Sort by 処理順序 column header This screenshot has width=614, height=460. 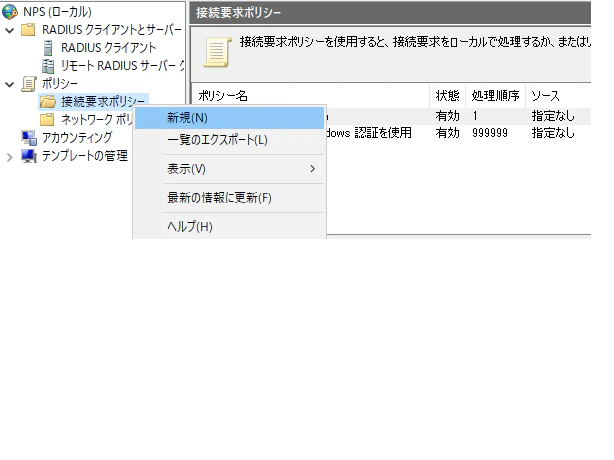tap(495, 96)
